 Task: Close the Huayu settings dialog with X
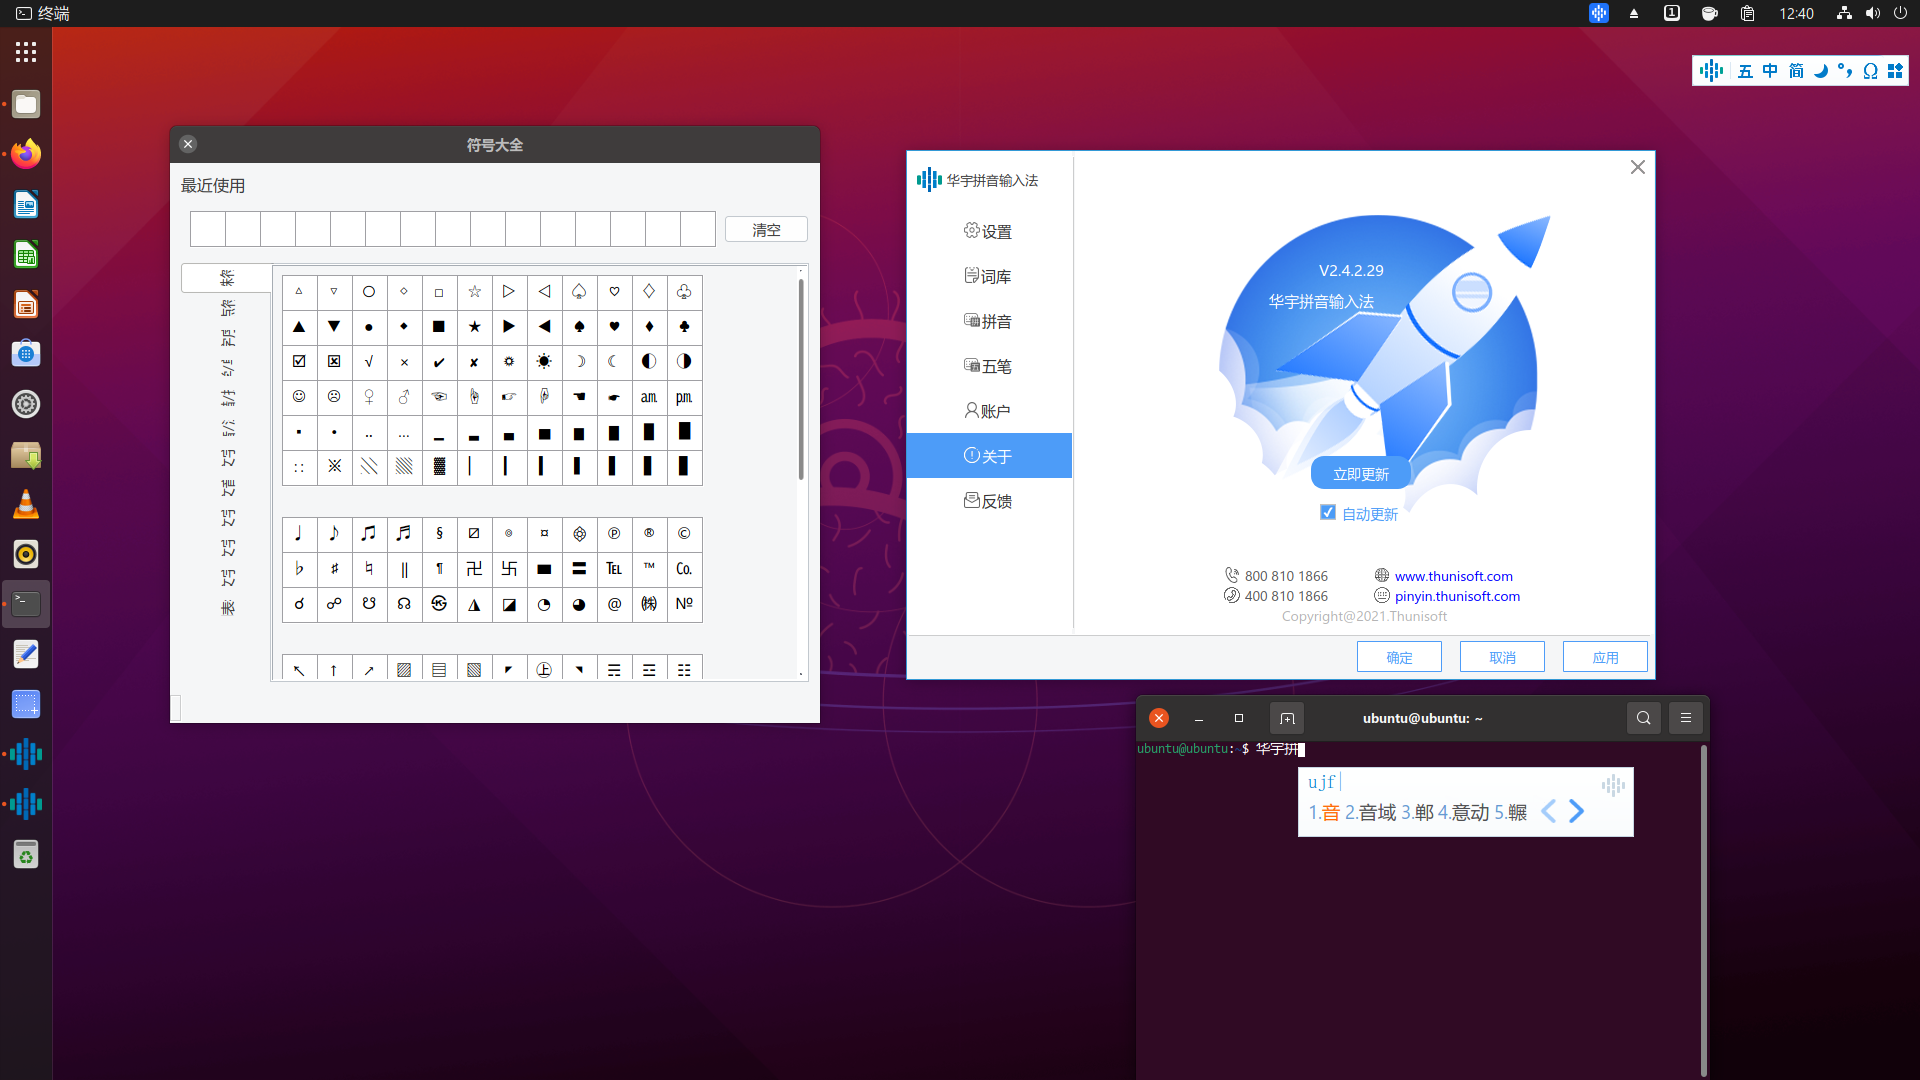point(1638,167)
